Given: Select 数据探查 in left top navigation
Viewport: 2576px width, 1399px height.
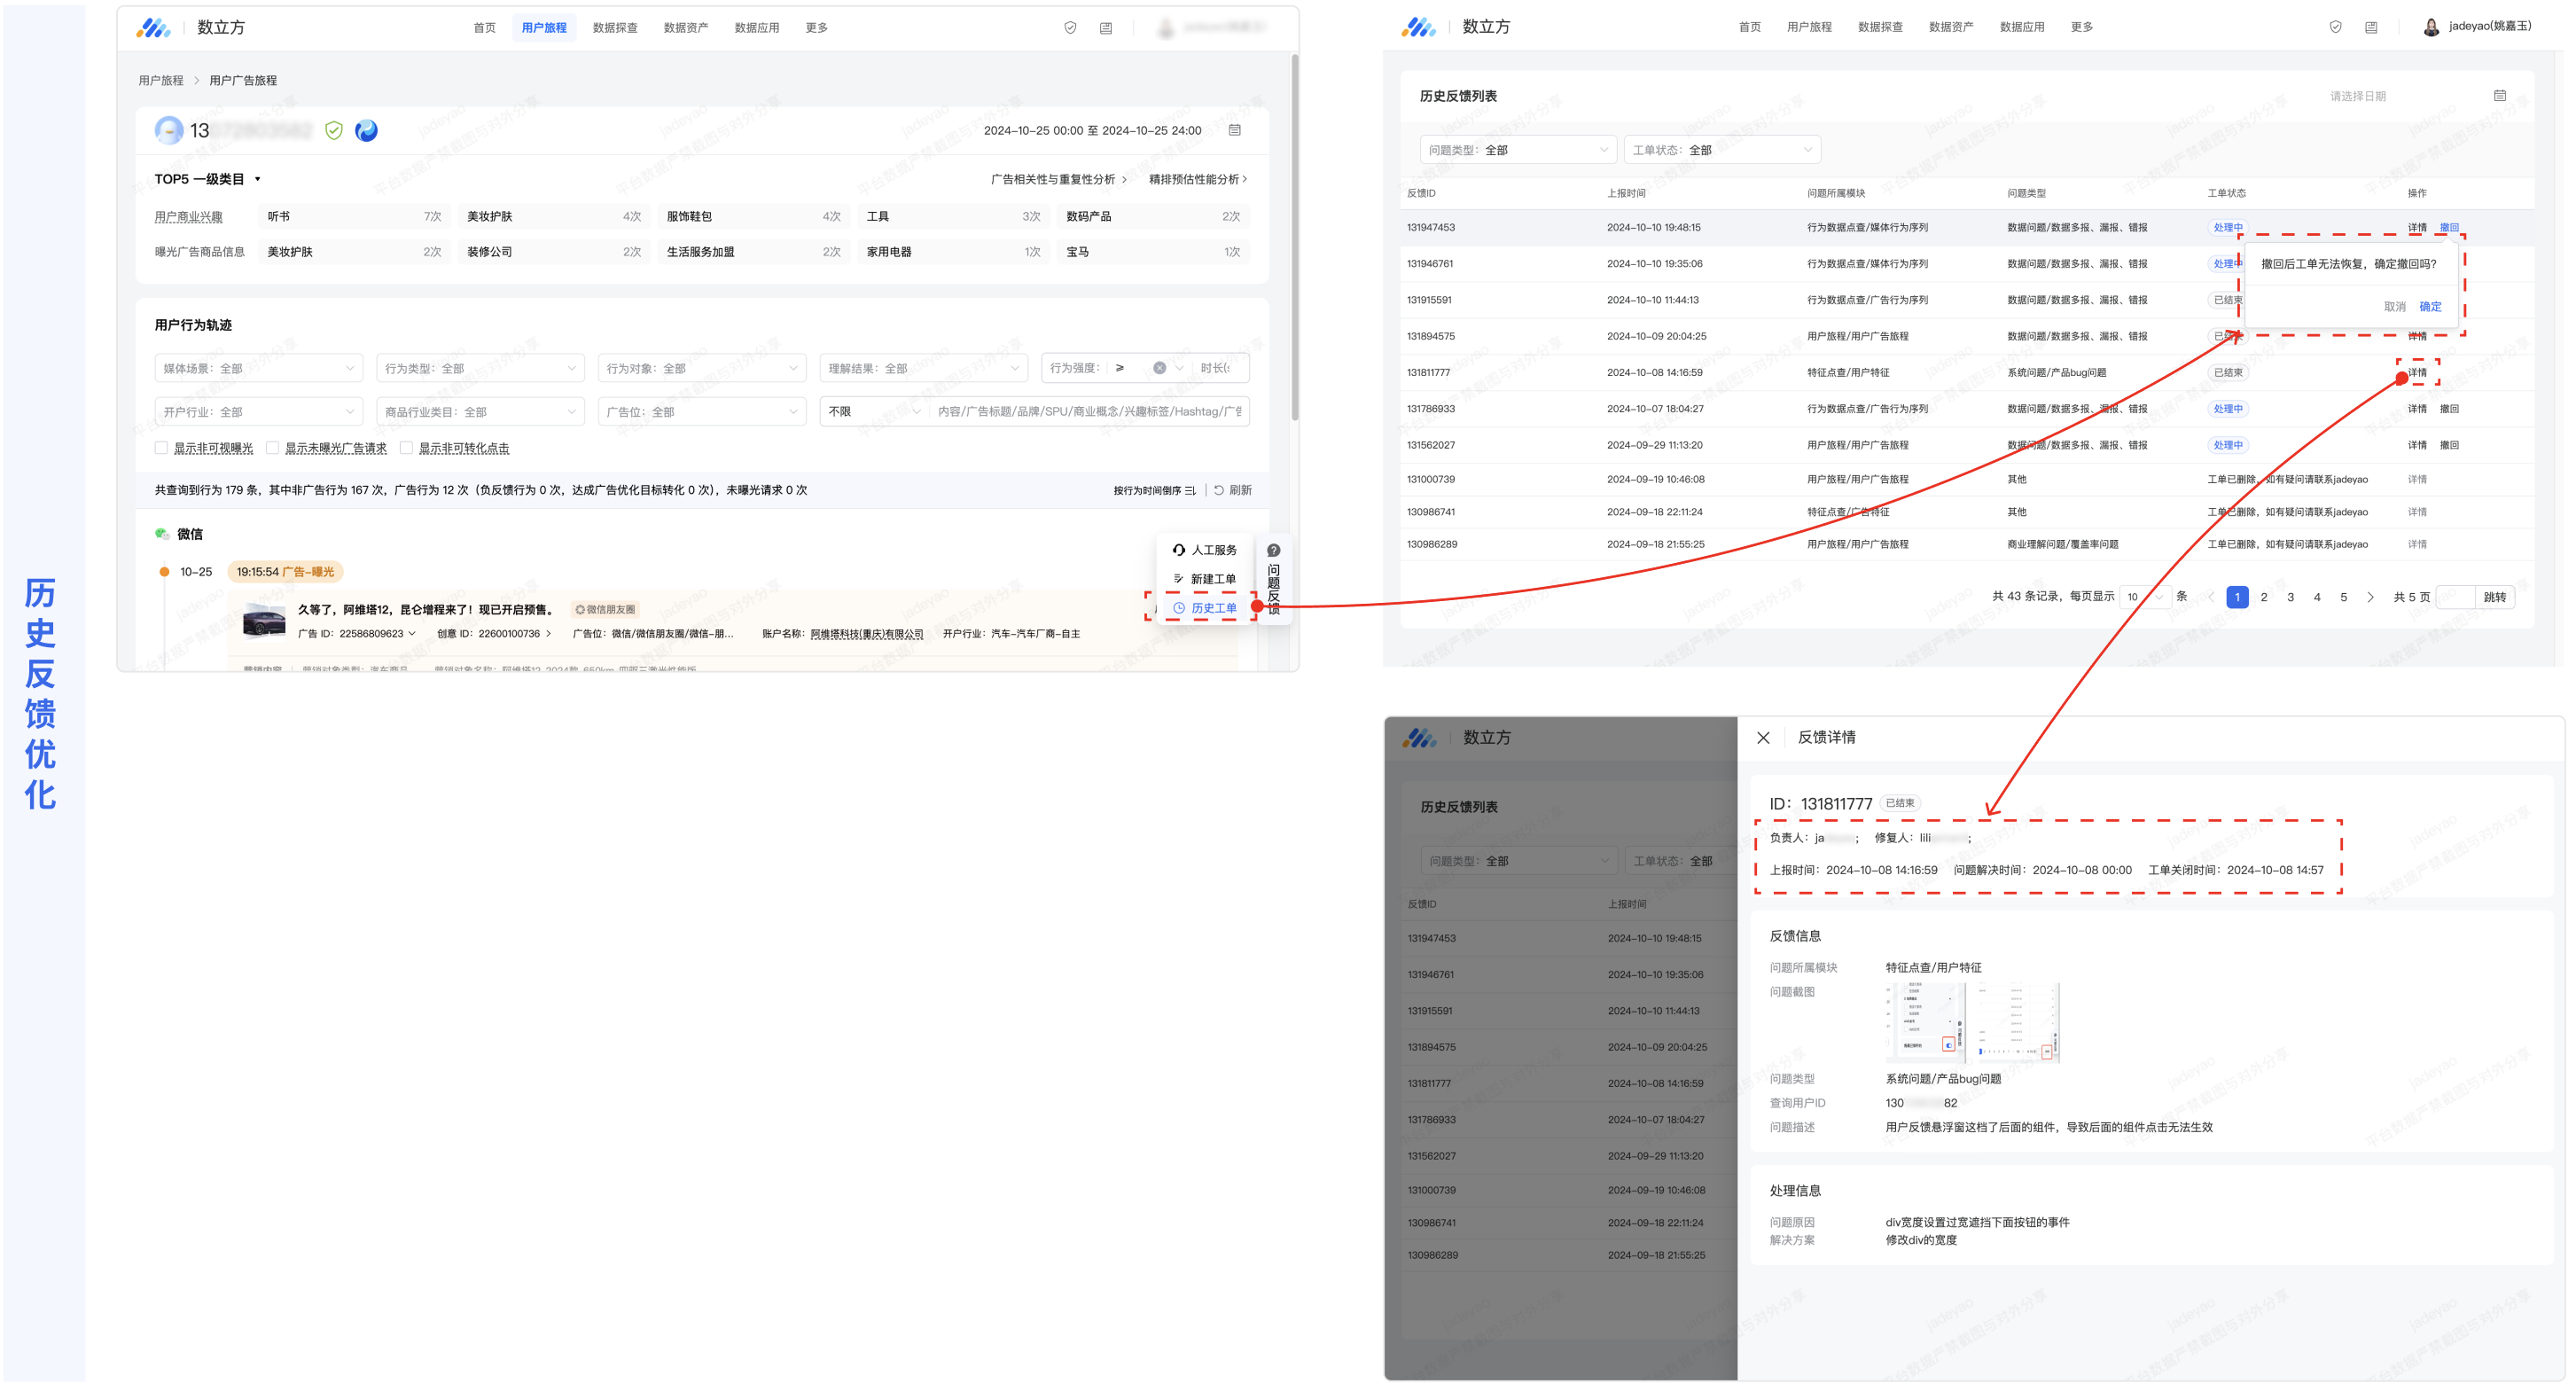Looking at the screenshot, I should coord(614,28).
